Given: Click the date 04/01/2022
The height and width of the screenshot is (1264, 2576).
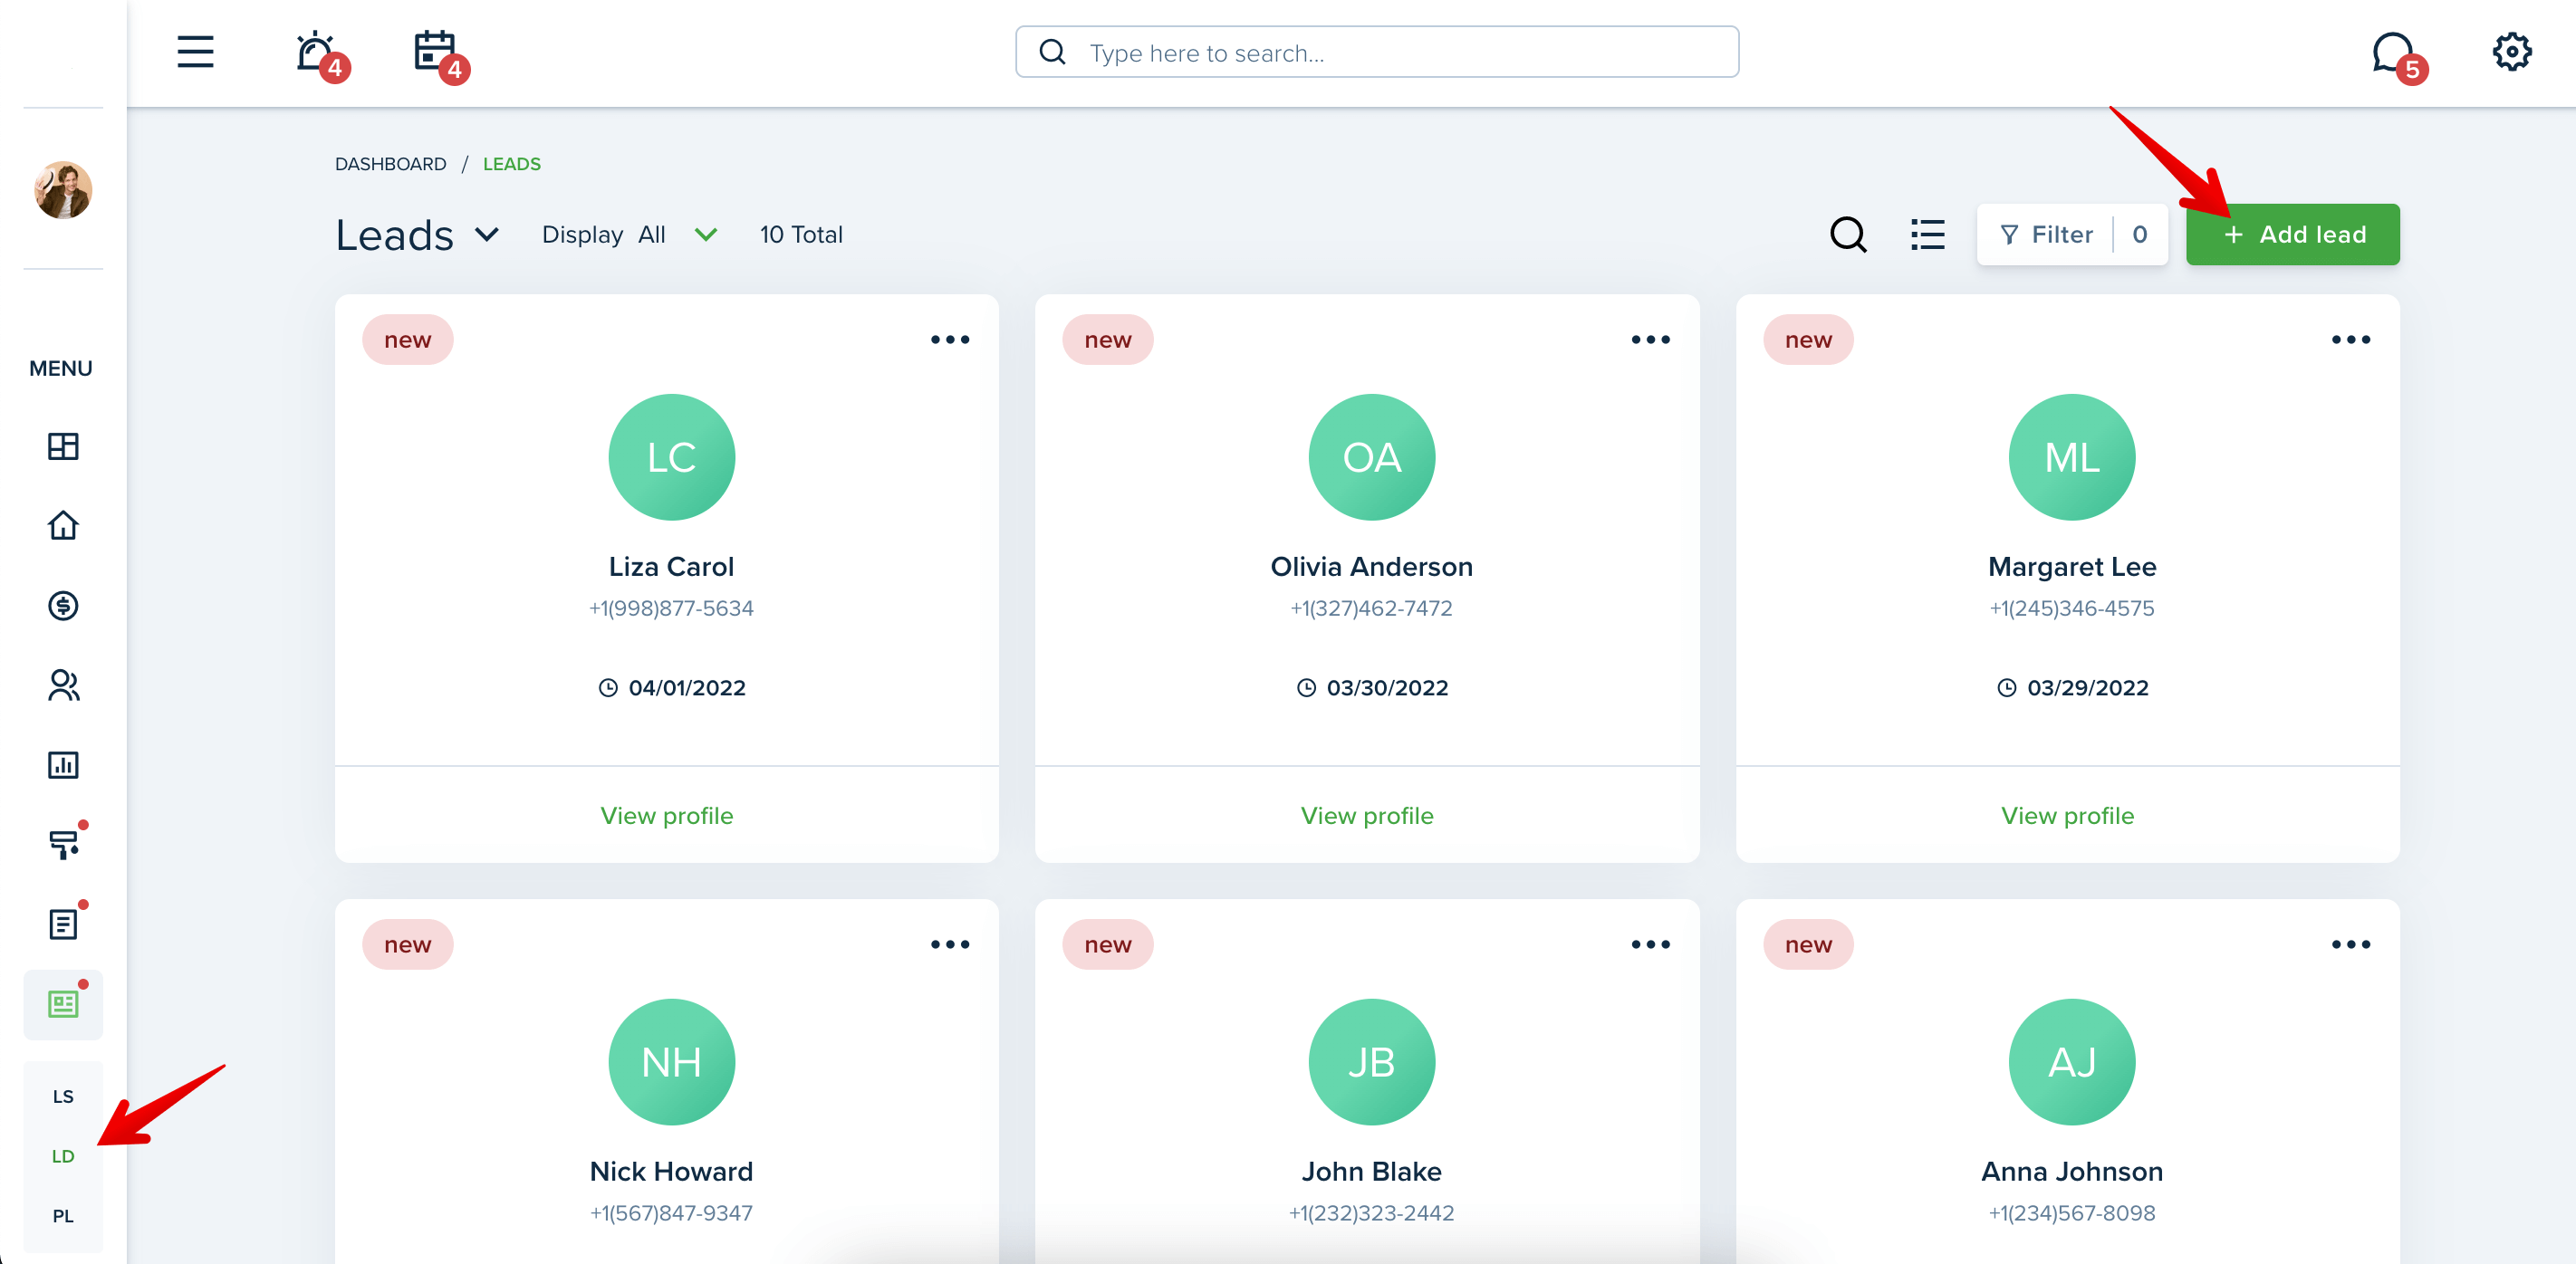Looking at the screenshot, I should pyautogui.click(x=686, y=688).
